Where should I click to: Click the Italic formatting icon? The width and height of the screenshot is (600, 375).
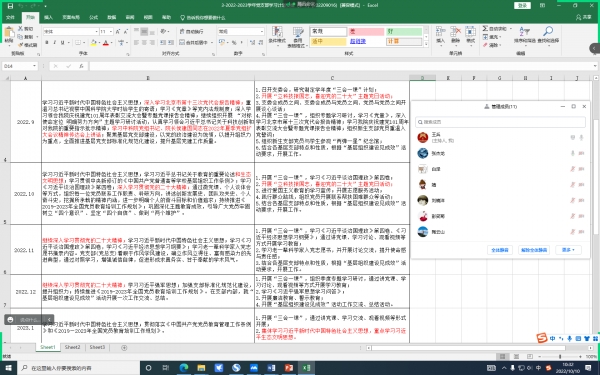[54, 42]
